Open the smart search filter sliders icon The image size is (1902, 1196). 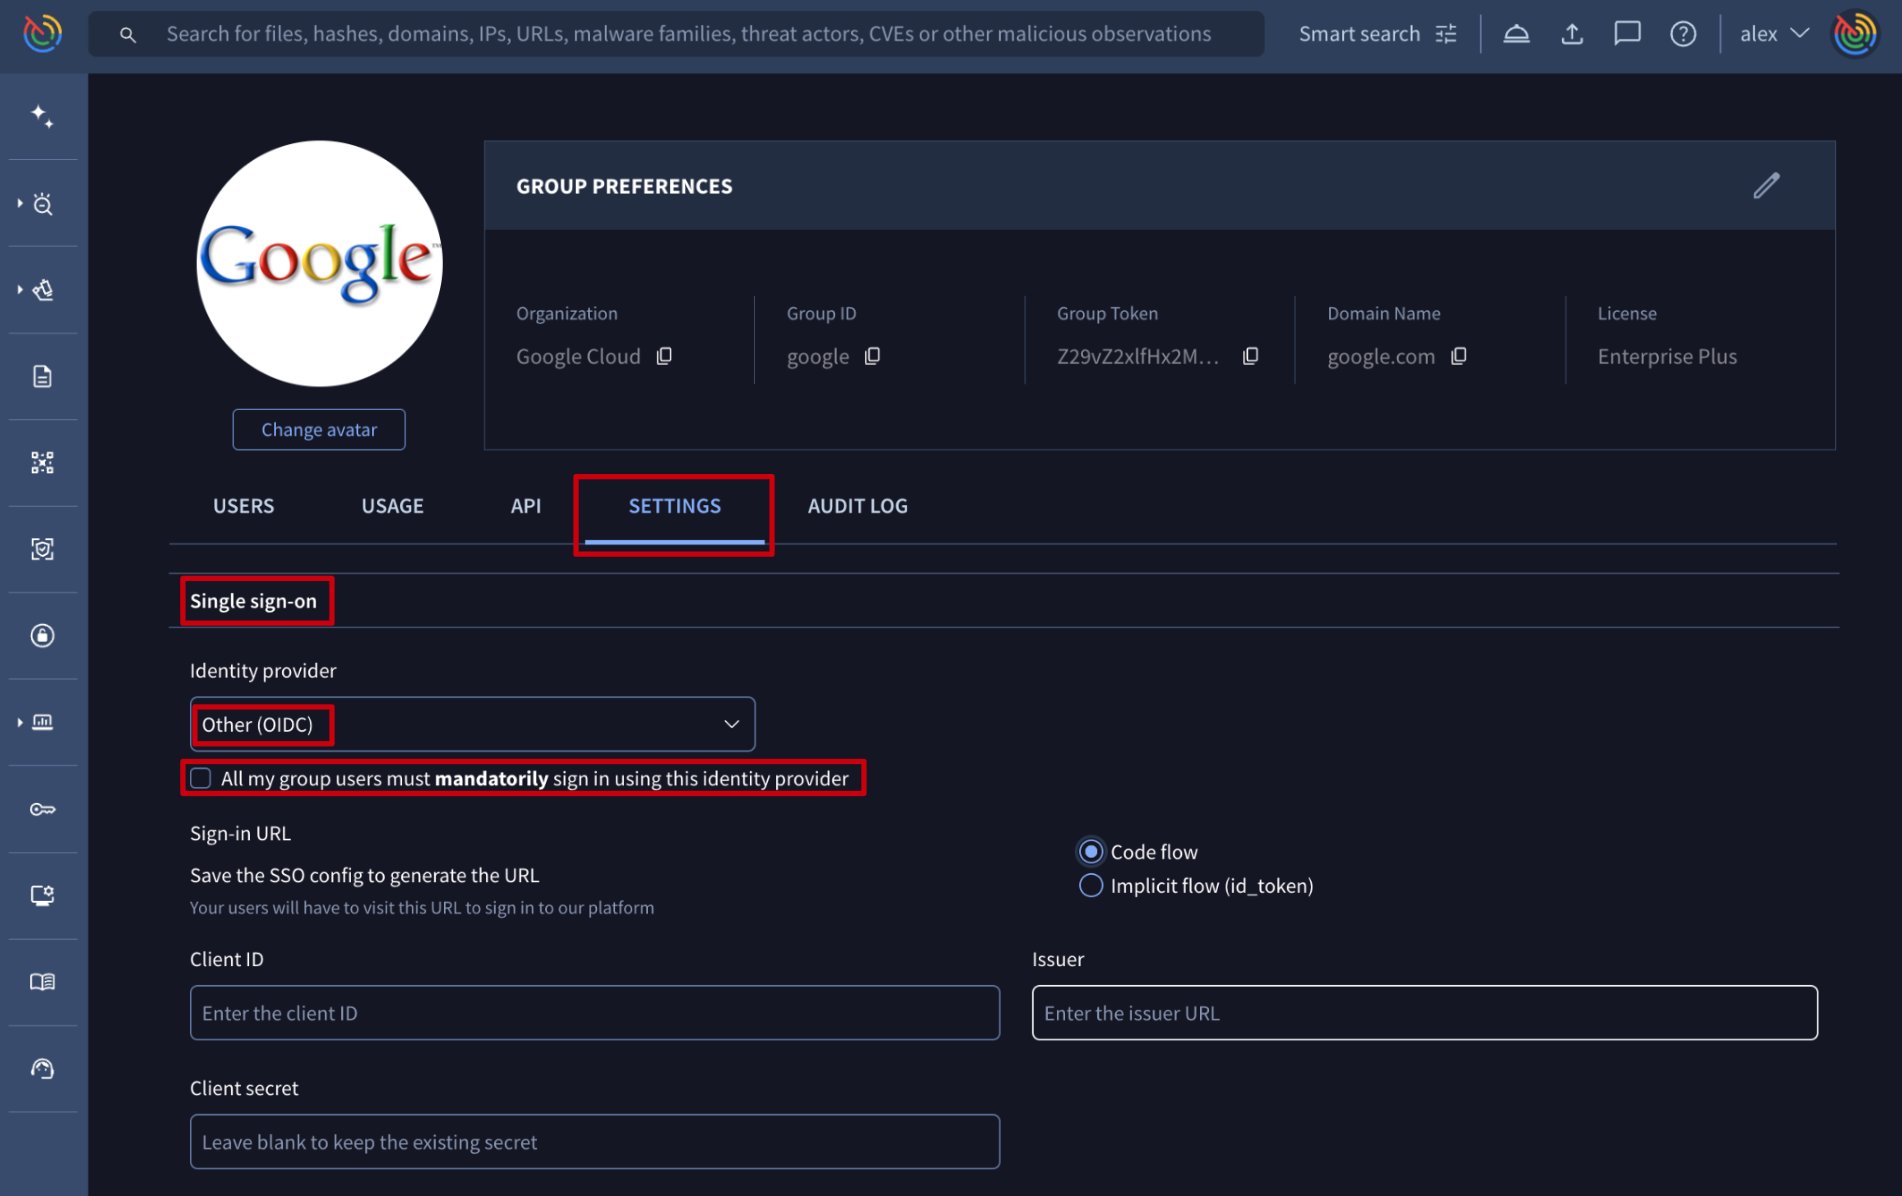[1446, 34]
